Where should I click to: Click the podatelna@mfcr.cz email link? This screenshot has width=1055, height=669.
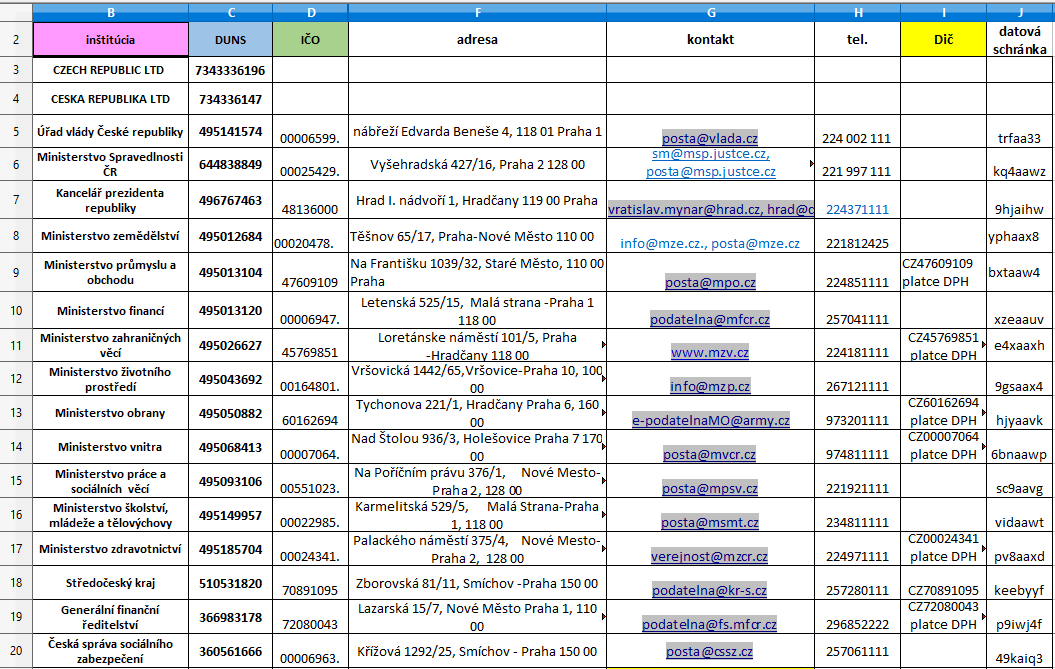click(x=710, y=319)
